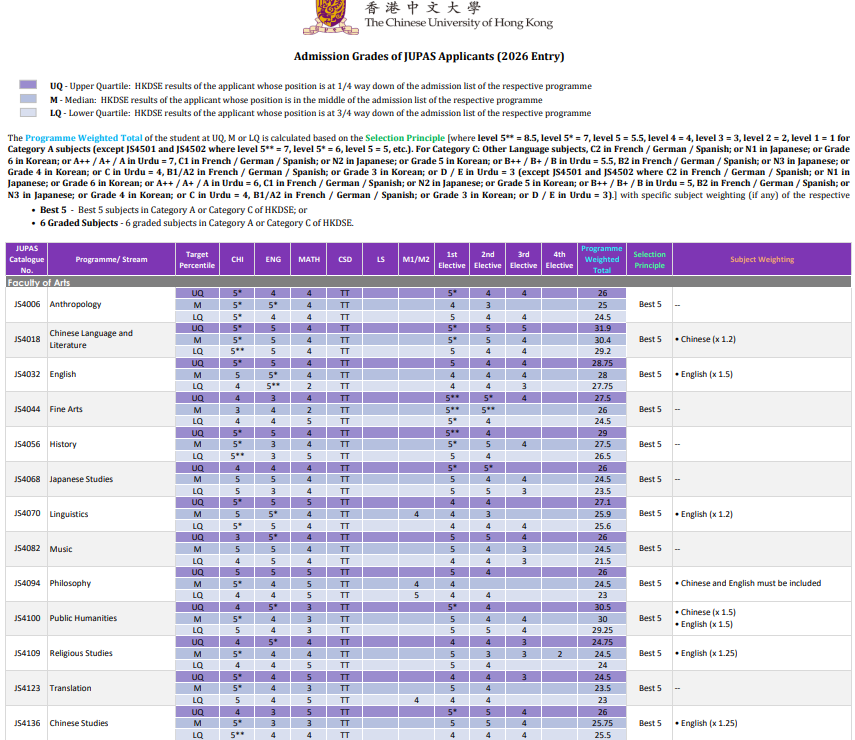Click catalogue number 'JS4136'

(27, 723)
